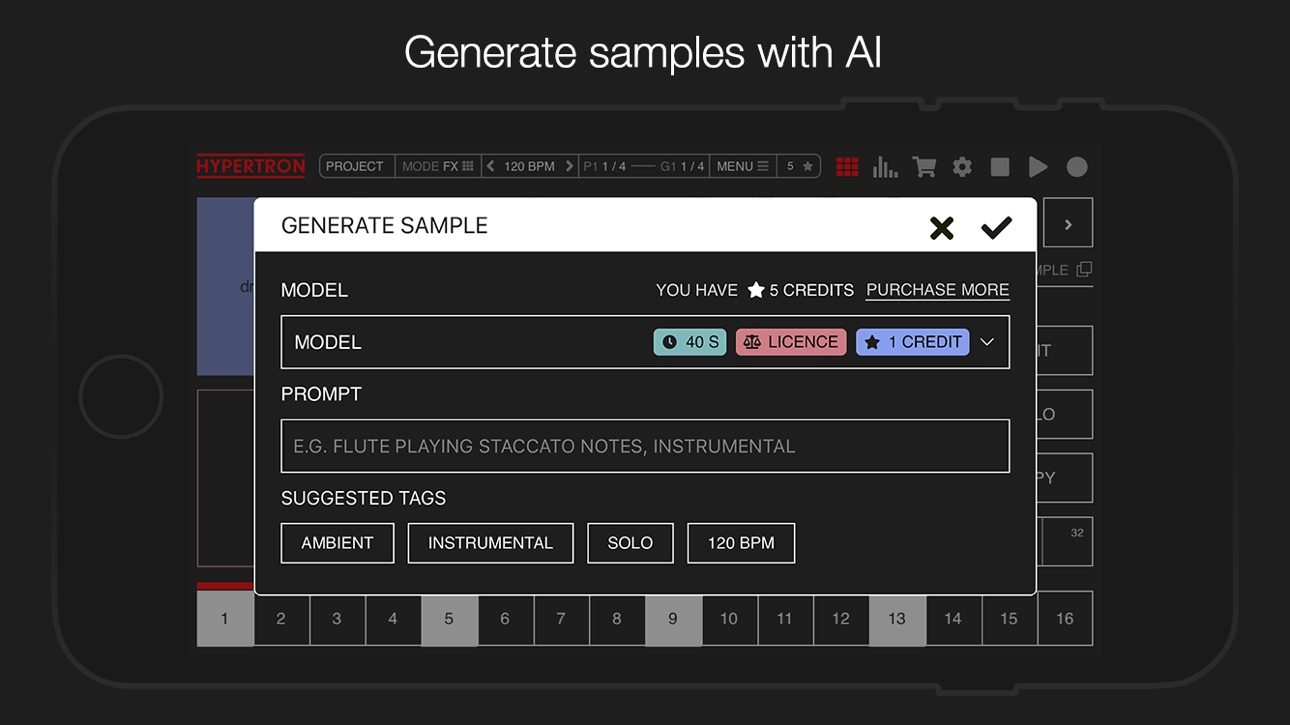Select the P1 1/4 pattern indicator

click(605, 166)
